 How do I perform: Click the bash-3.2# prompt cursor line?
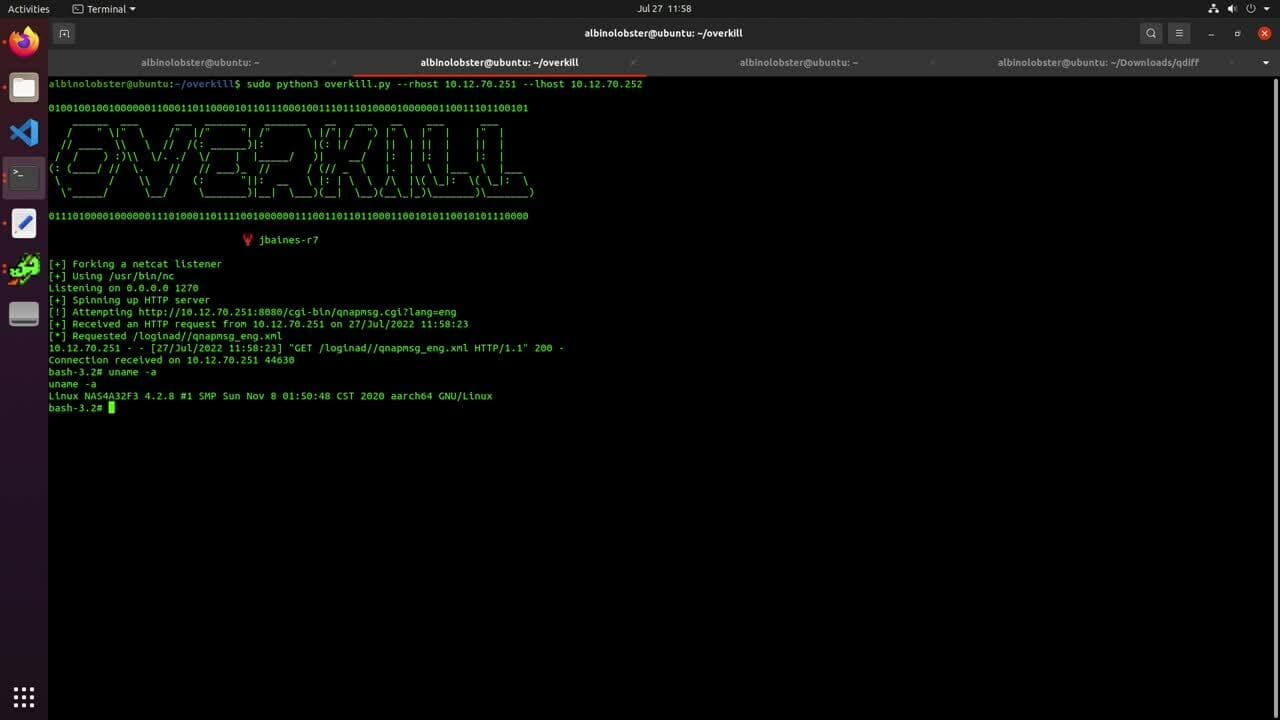click(82, 408)
